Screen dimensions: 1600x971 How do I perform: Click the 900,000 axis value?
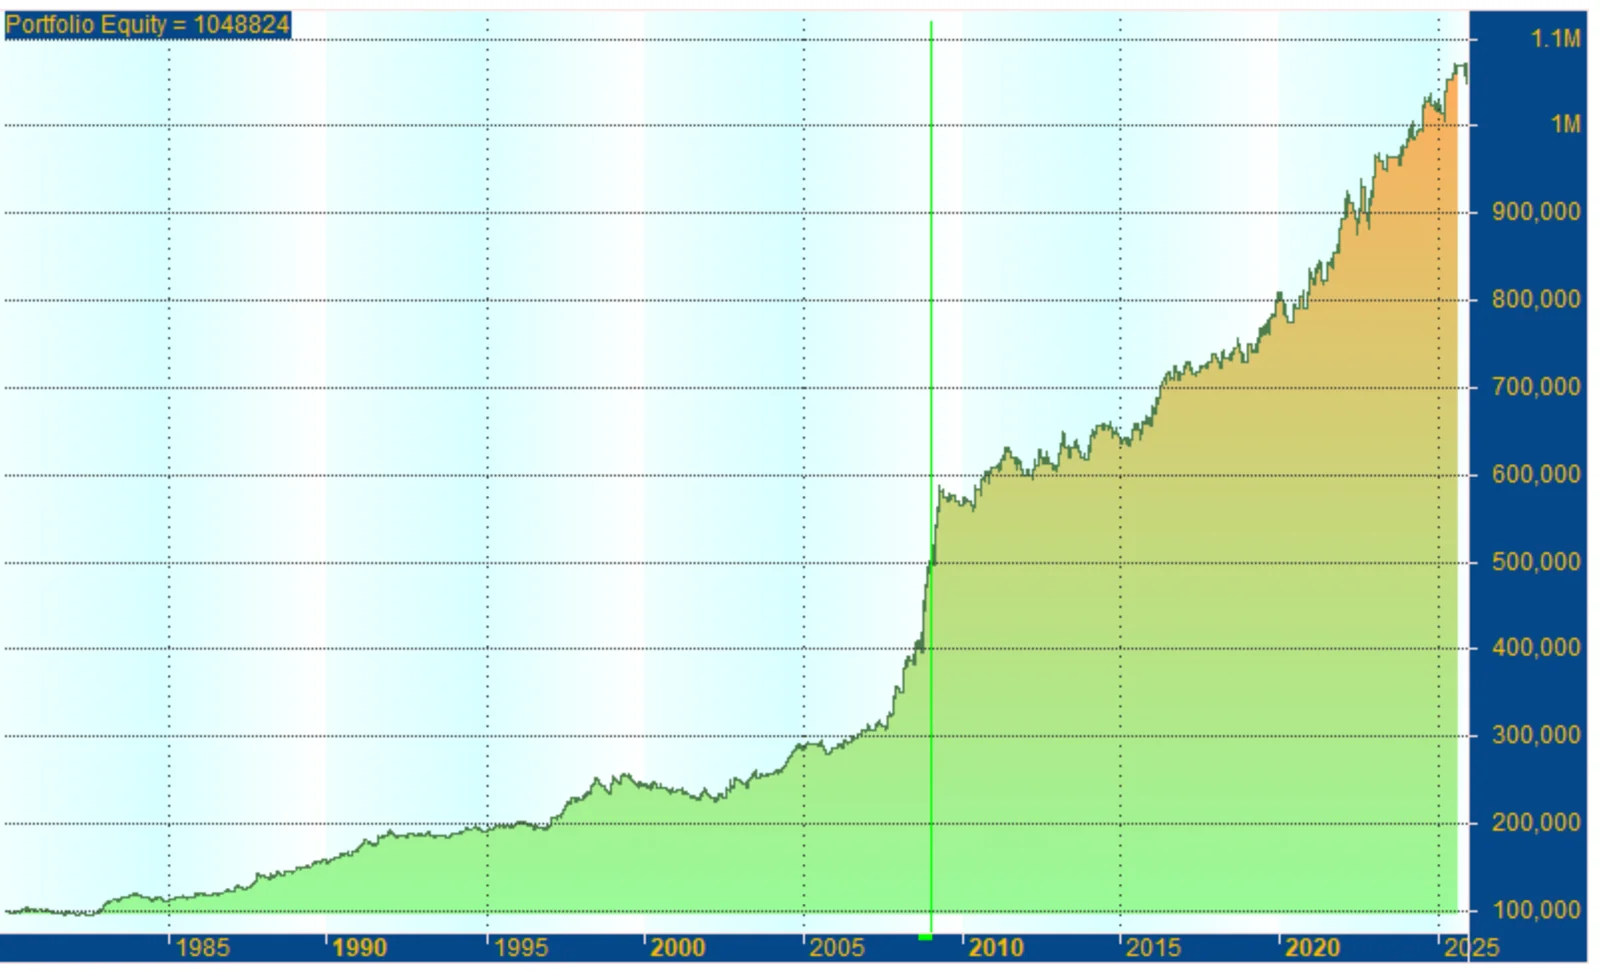1536,212
